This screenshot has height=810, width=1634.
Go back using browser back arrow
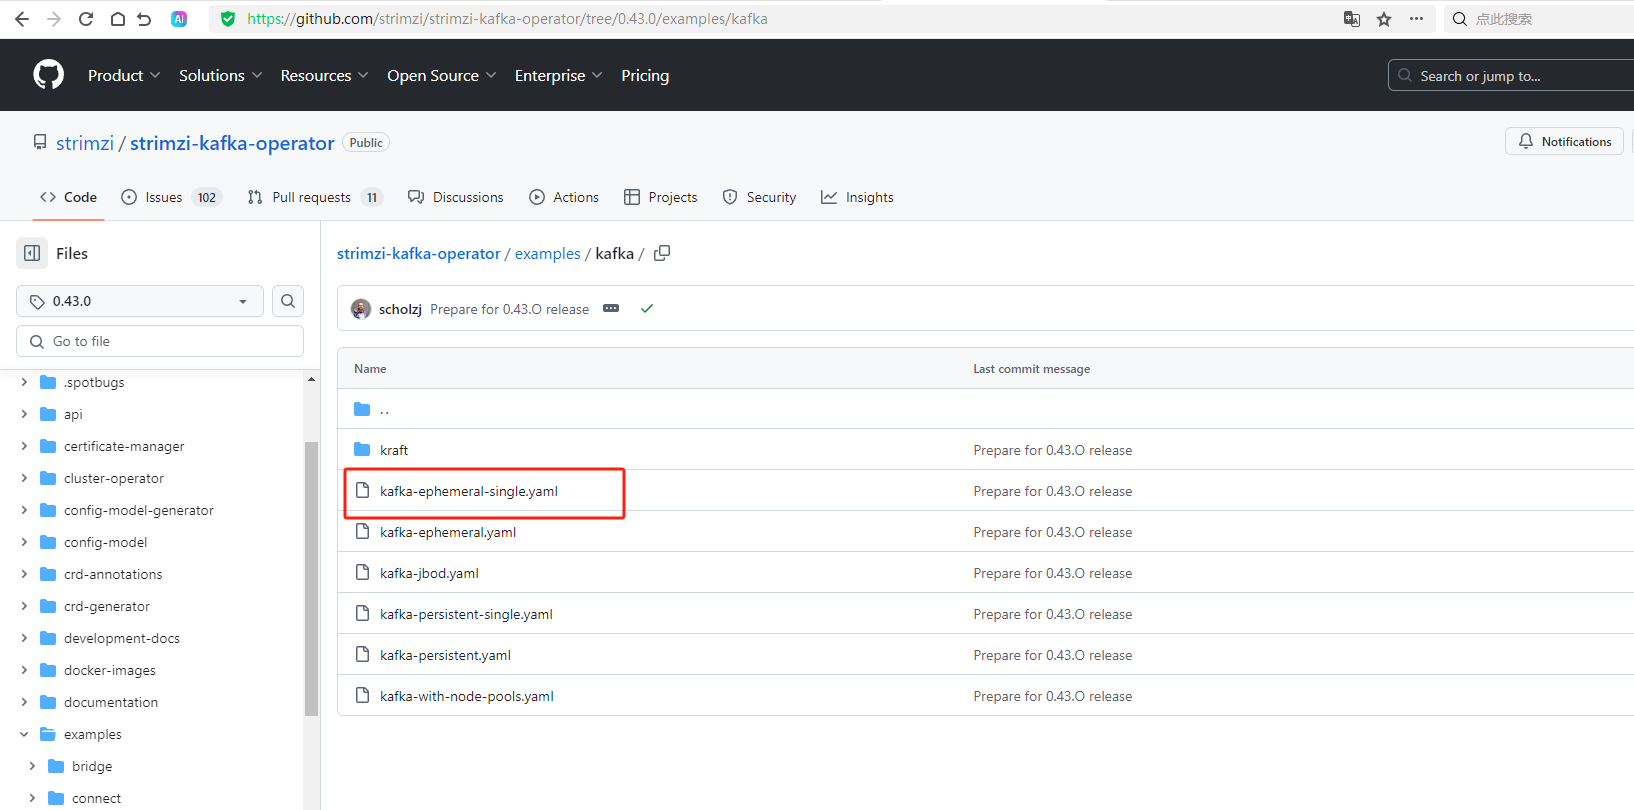pyautogui.click(x=22, y=19)
